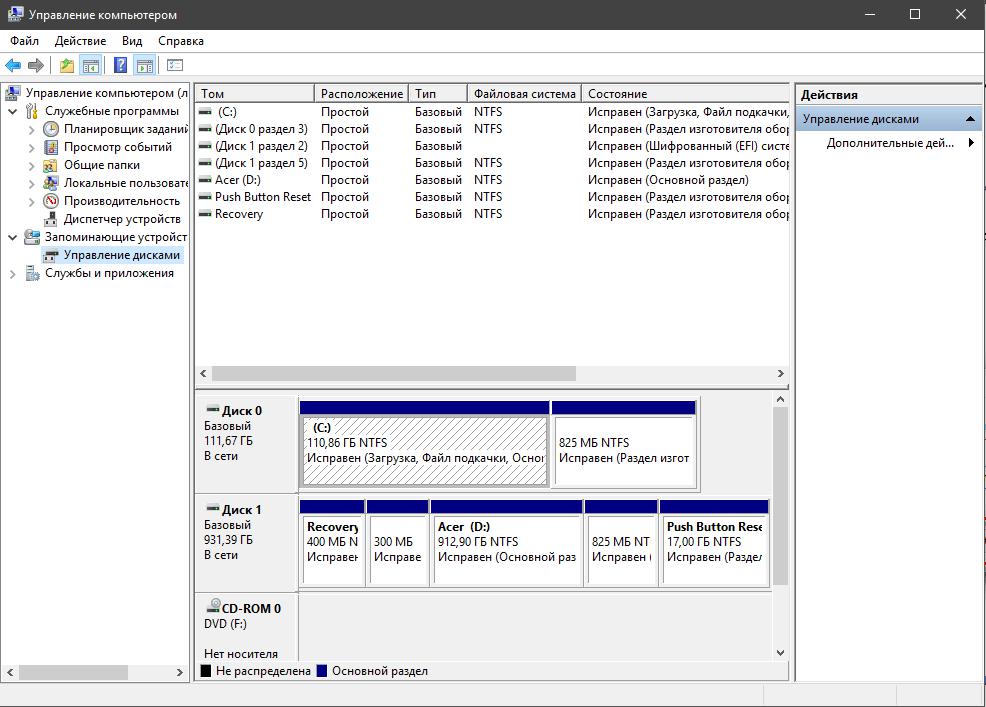Collapse the Служебные программы node

13,111
